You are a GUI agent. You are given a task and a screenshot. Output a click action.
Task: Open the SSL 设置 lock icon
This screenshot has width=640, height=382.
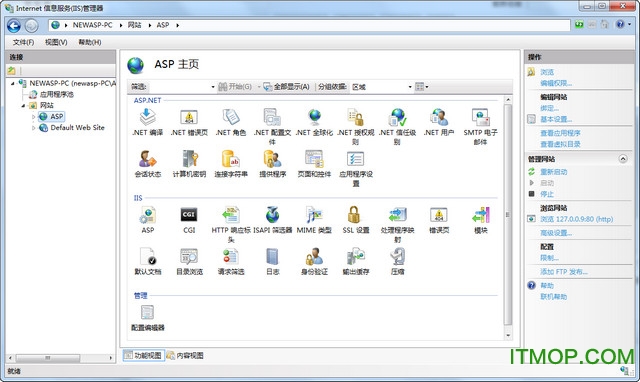pos(354,215)
